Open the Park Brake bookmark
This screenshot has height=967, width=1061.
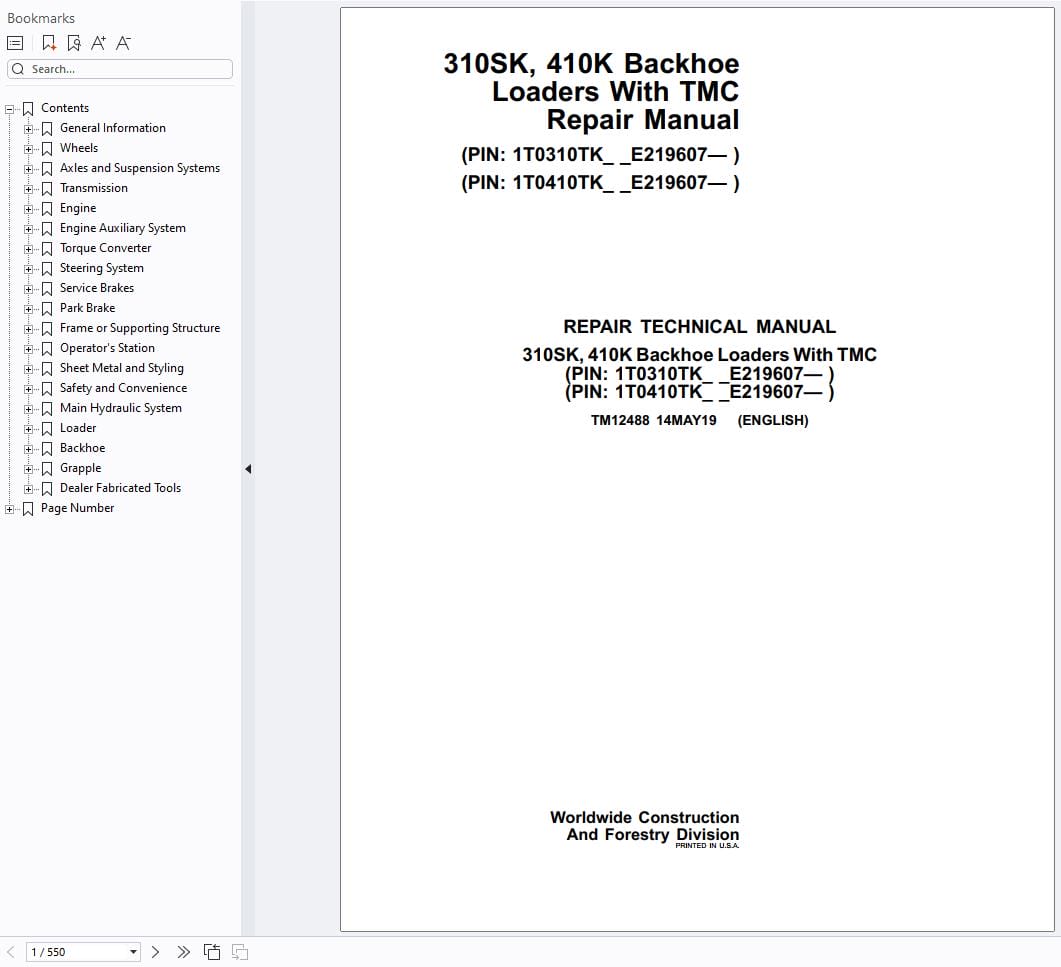(87, 308)
